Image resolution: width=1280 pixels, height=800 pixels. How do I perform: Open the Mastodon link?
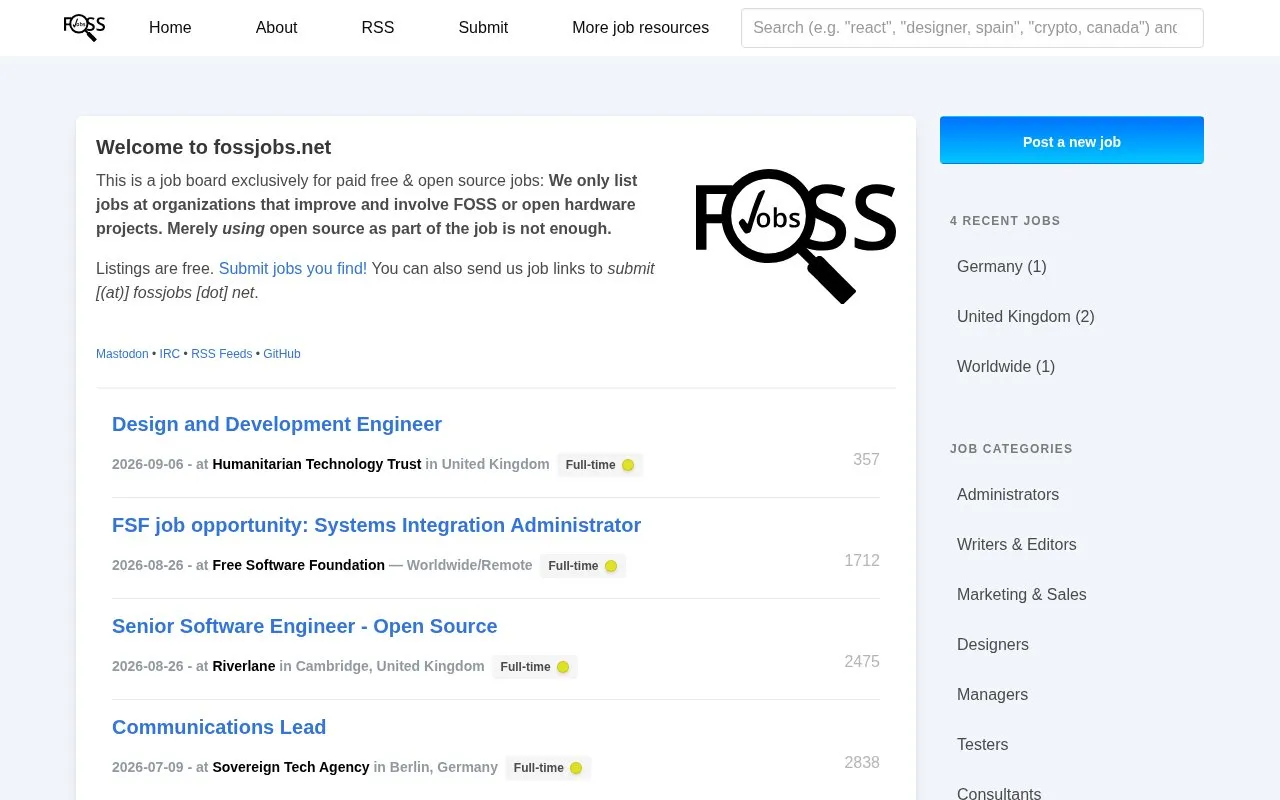pyautogui.click(x=122, y=354)
